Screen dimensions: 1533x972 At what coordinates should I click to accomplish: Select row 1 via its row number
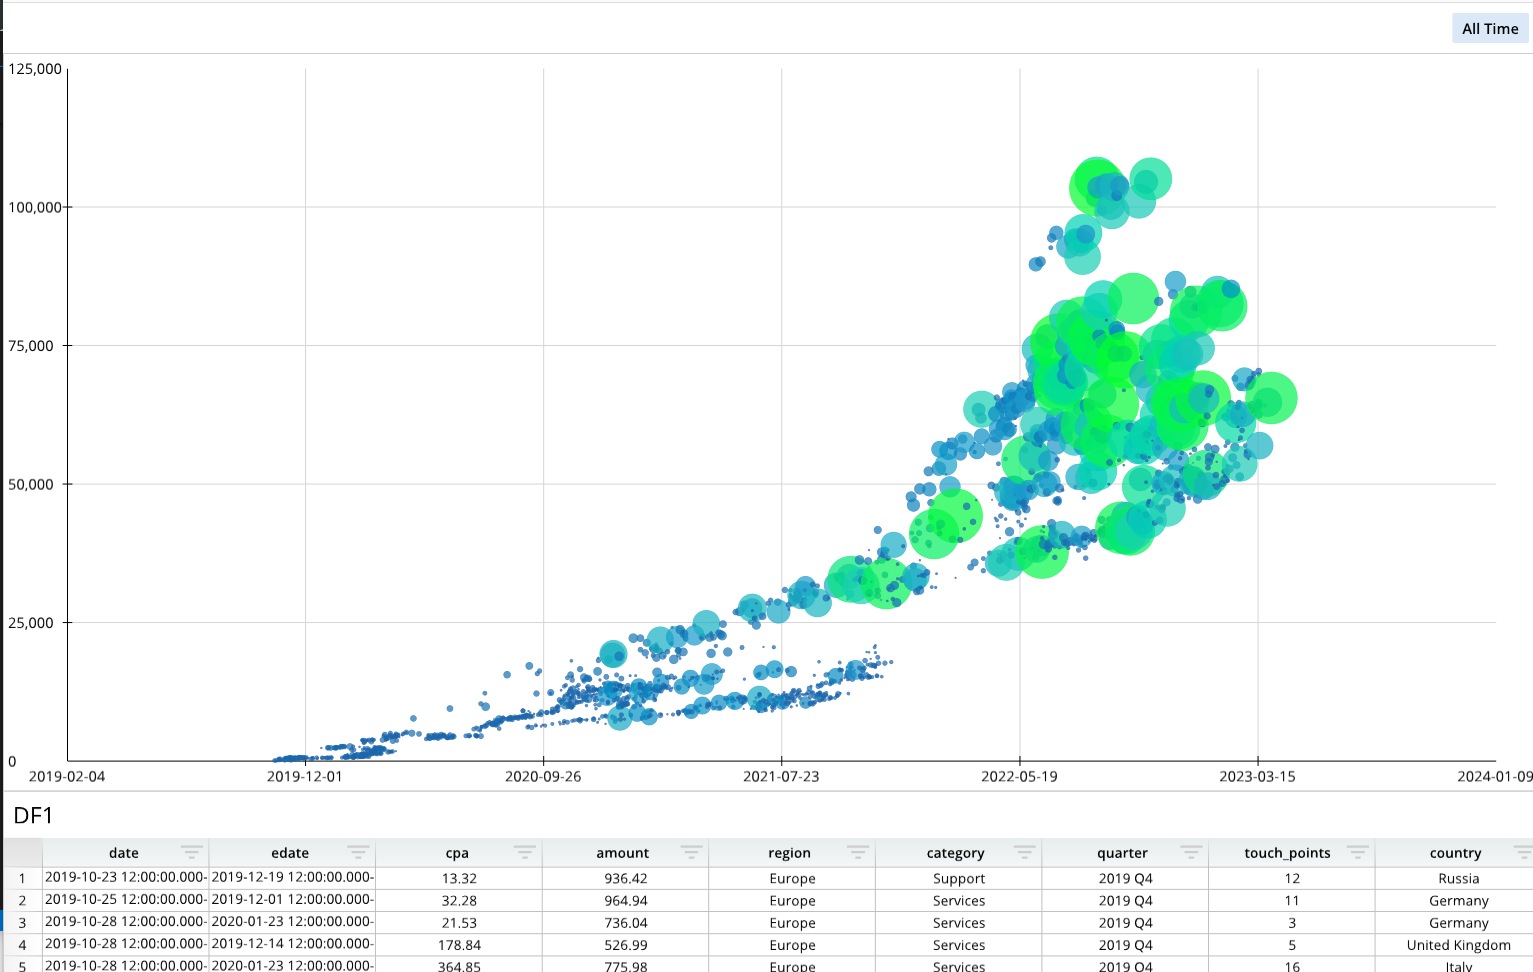[x=22, y=878]
